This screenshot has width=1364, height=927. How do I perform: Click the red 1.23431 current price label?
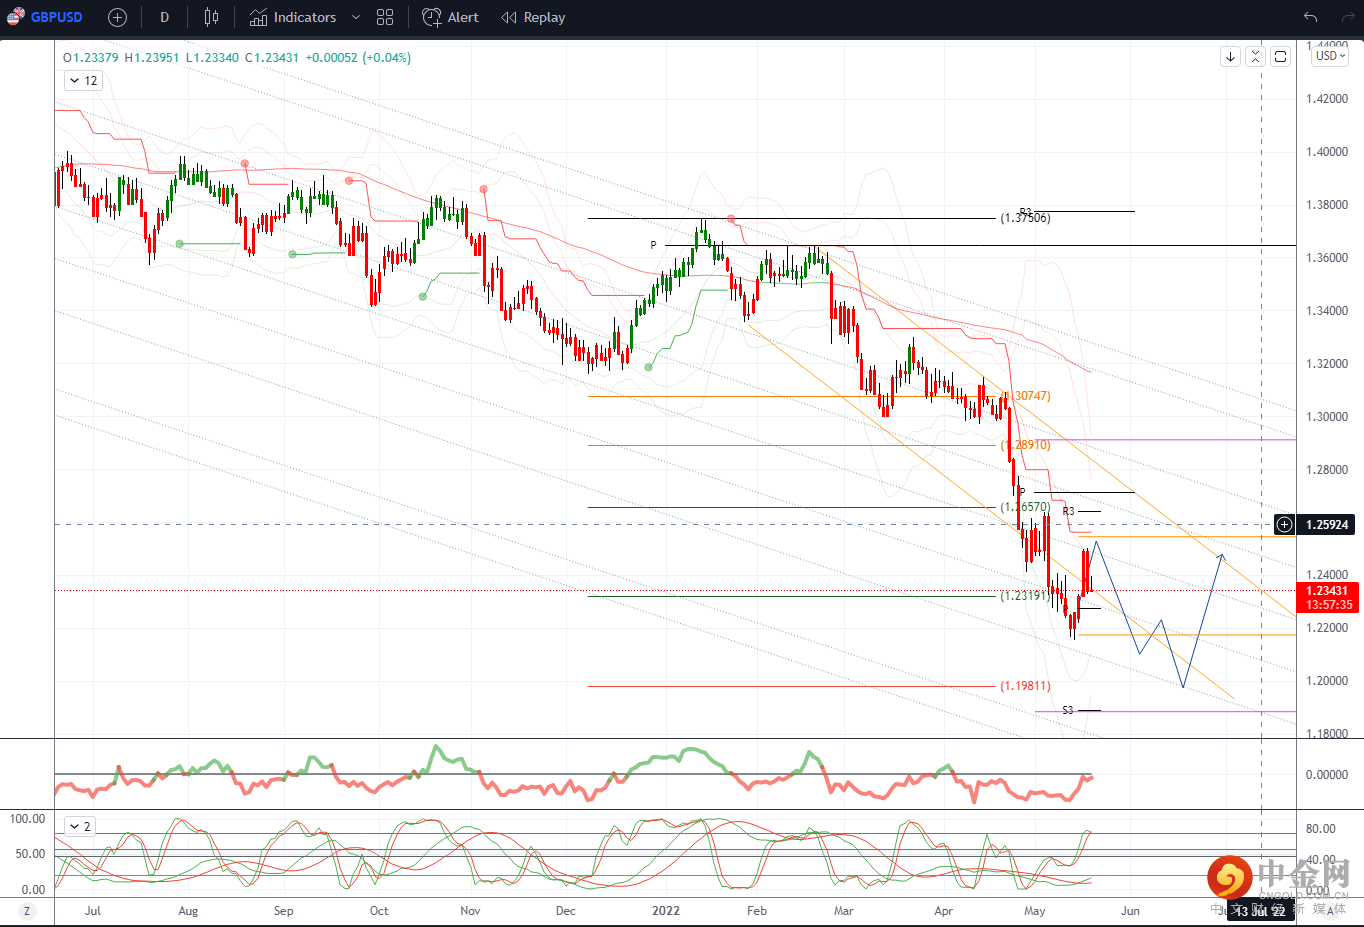tap(1329, 591)
